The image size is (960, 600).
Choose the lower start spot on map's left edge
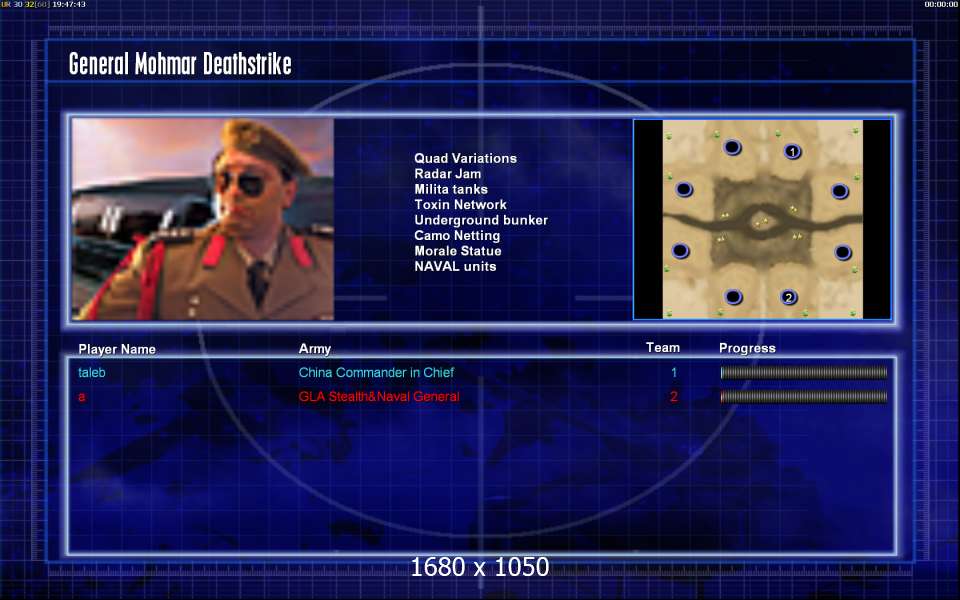coord(680,250)
